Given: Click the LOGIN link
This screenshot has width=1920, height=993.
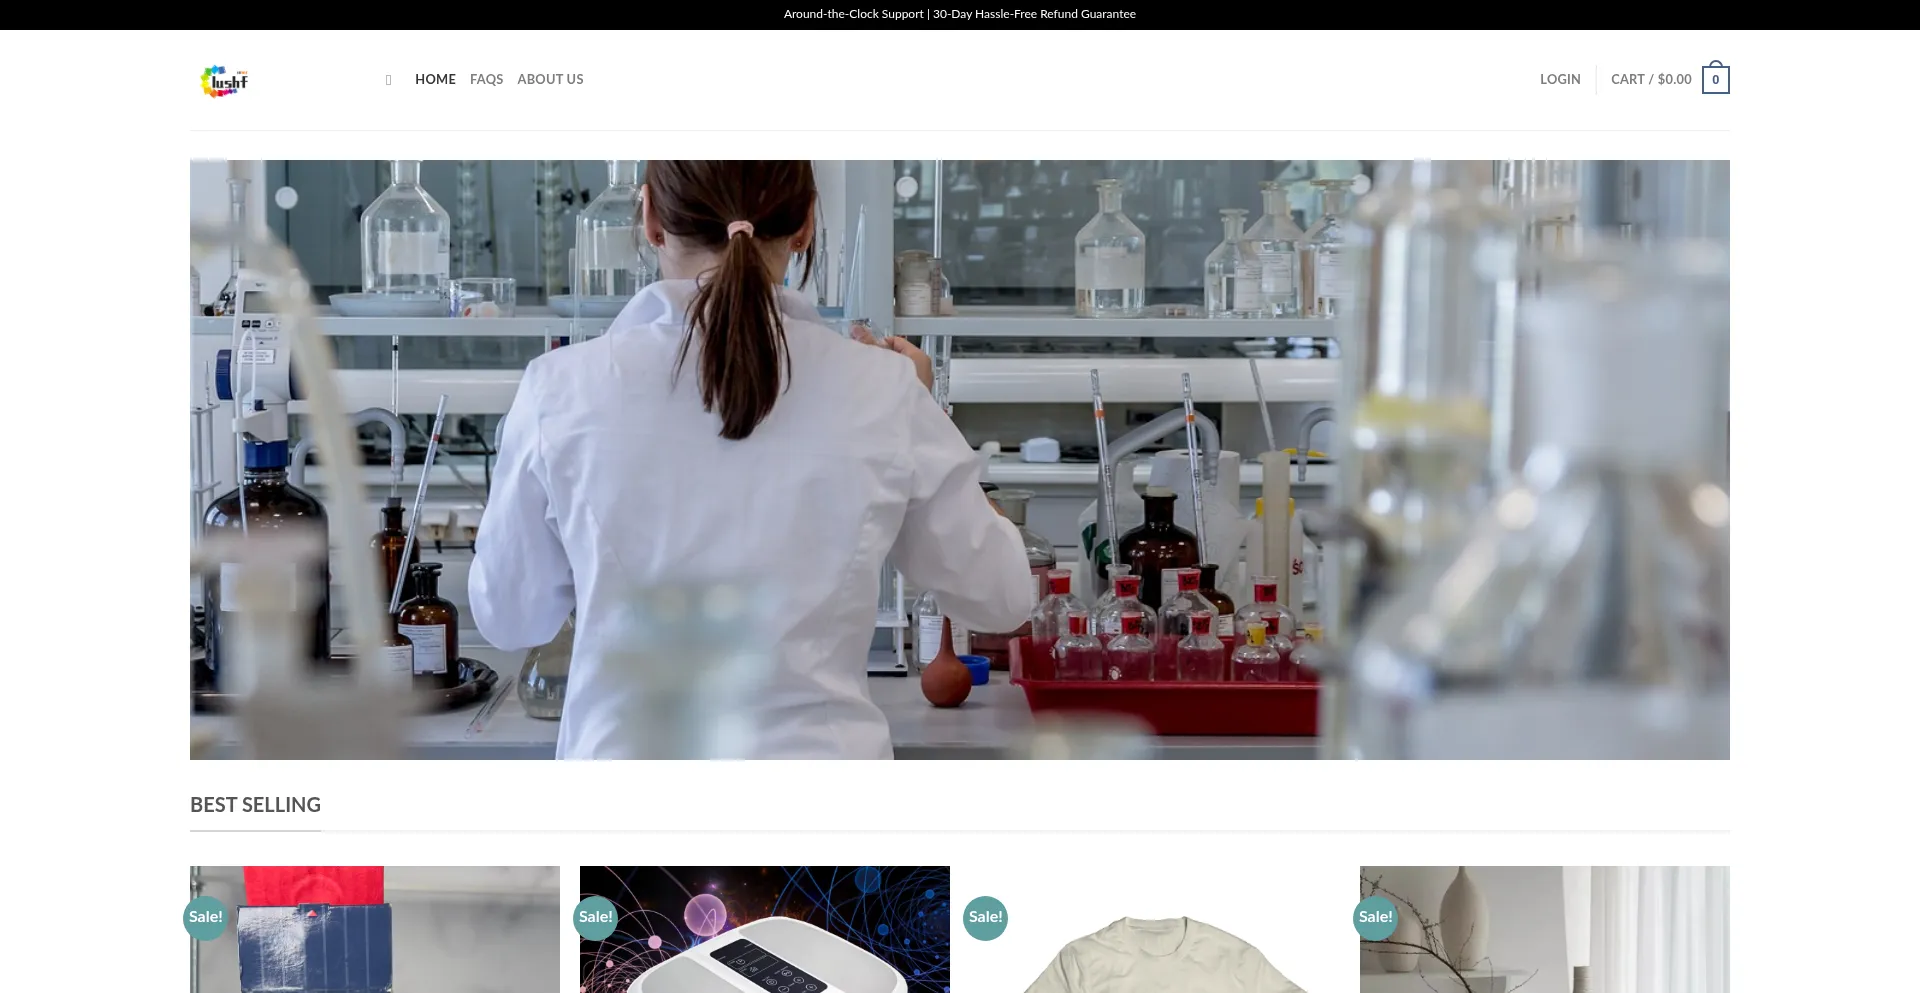Looking at the screenshot, I should coord(1559,79).
